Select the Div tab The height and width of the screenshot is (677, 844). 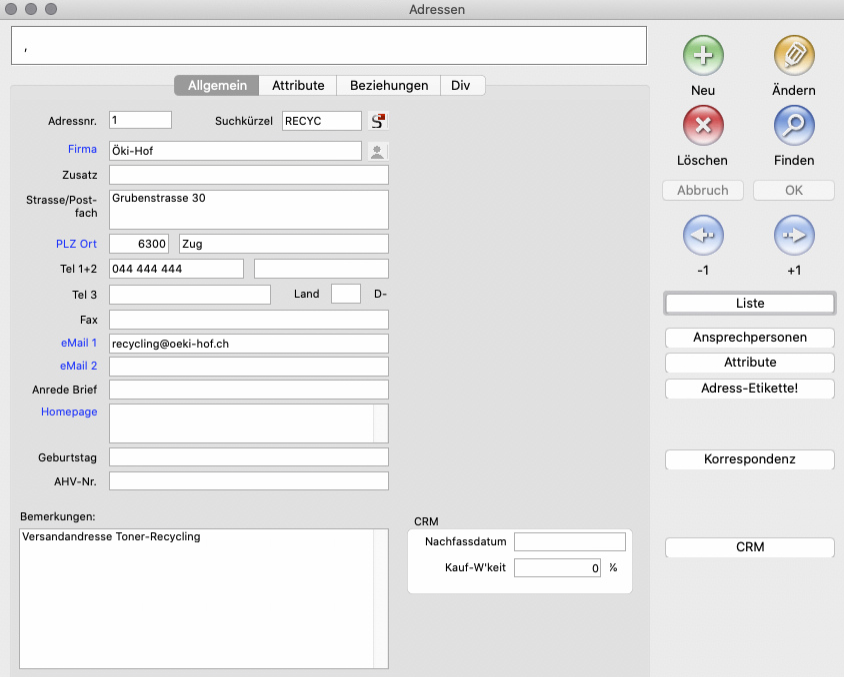461,86
